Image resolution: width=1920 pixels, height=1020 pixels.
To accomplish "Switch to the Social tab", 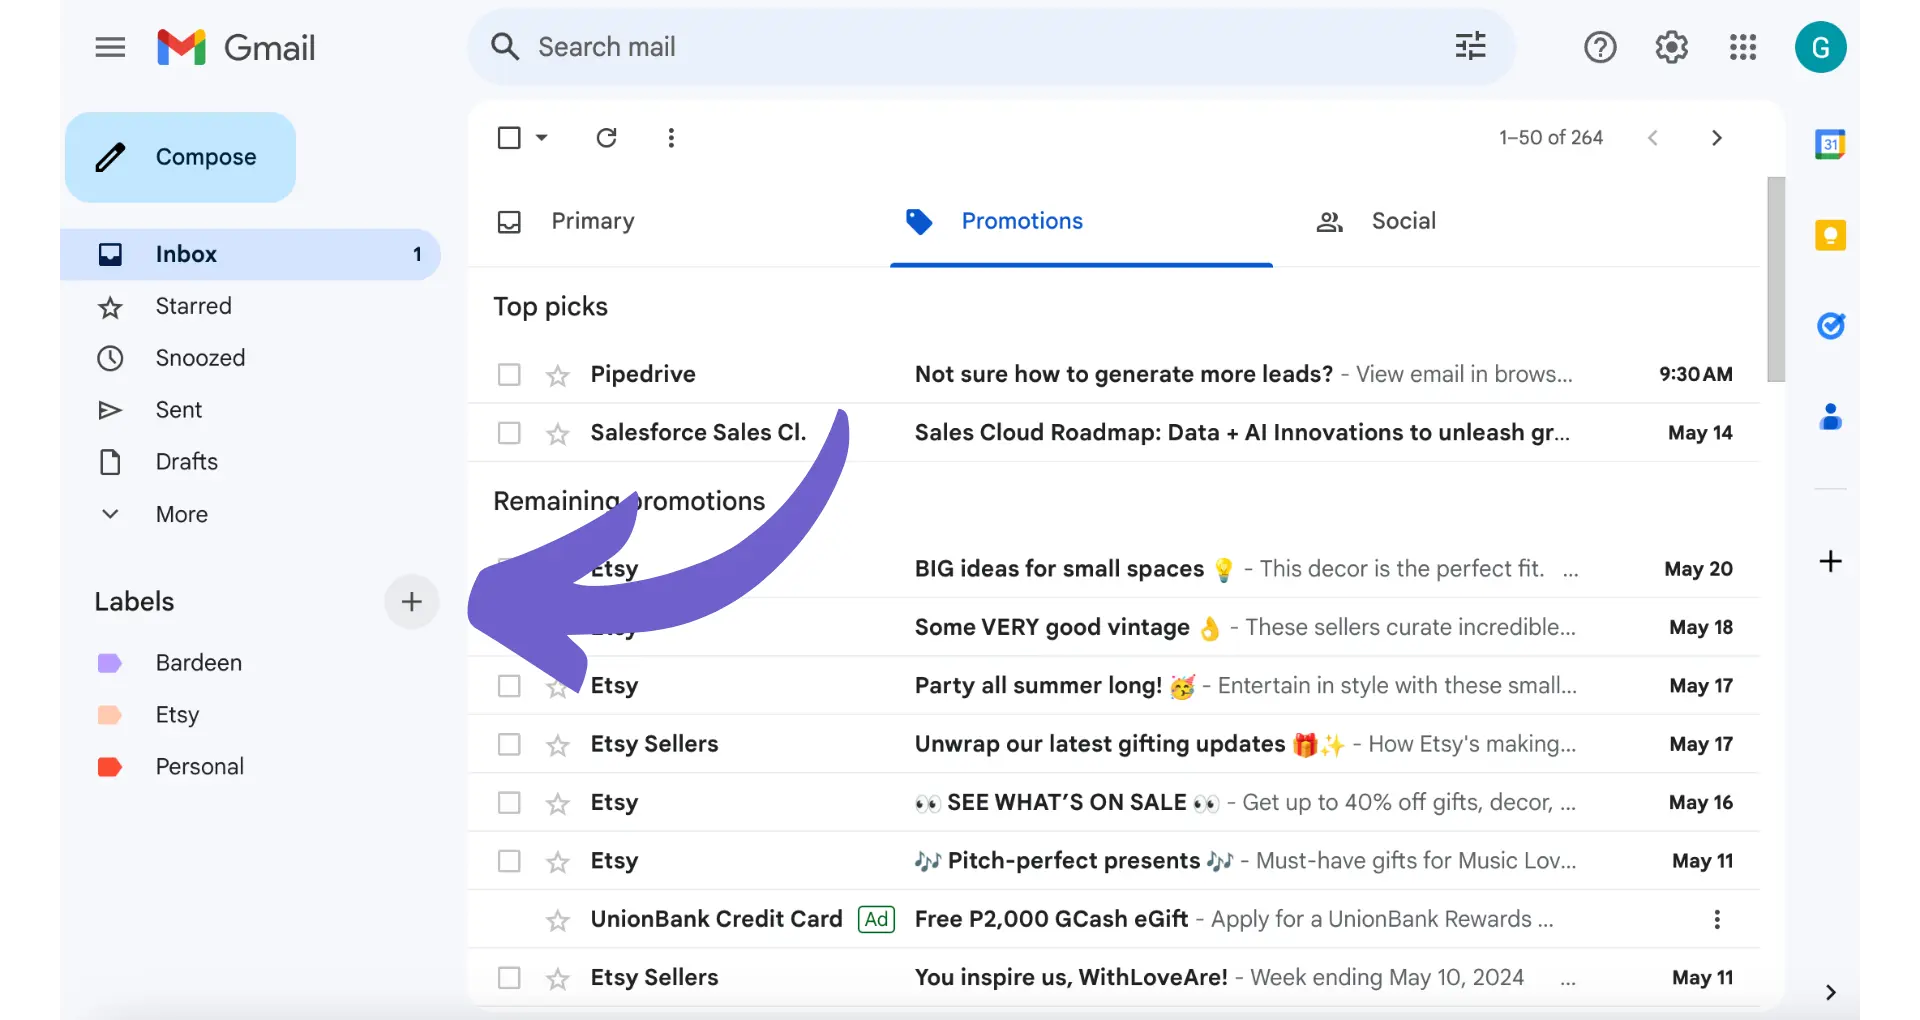I will coord(1404,221).
